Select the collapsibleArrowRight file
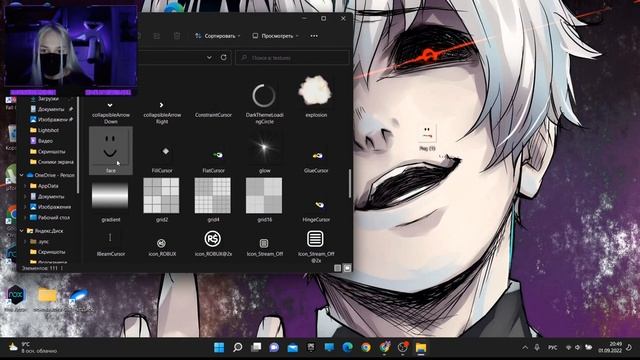 point(162,112)
